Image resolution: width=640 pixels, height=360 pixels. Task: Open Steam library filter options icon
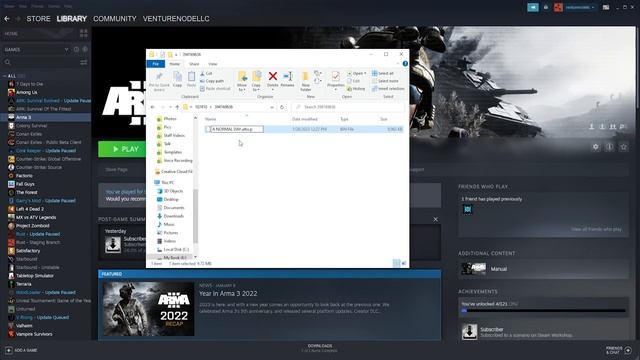[84, 62]
